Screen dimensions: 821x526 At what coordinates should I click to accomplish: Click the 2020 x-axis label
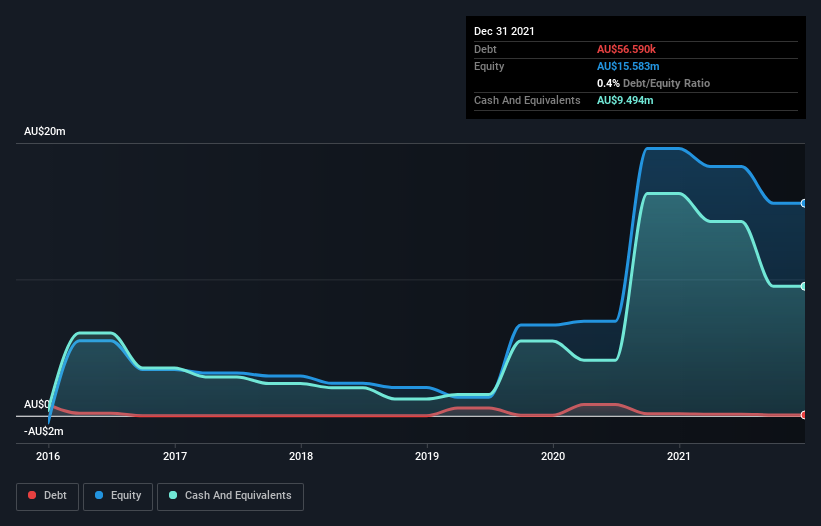coord(553,456)
